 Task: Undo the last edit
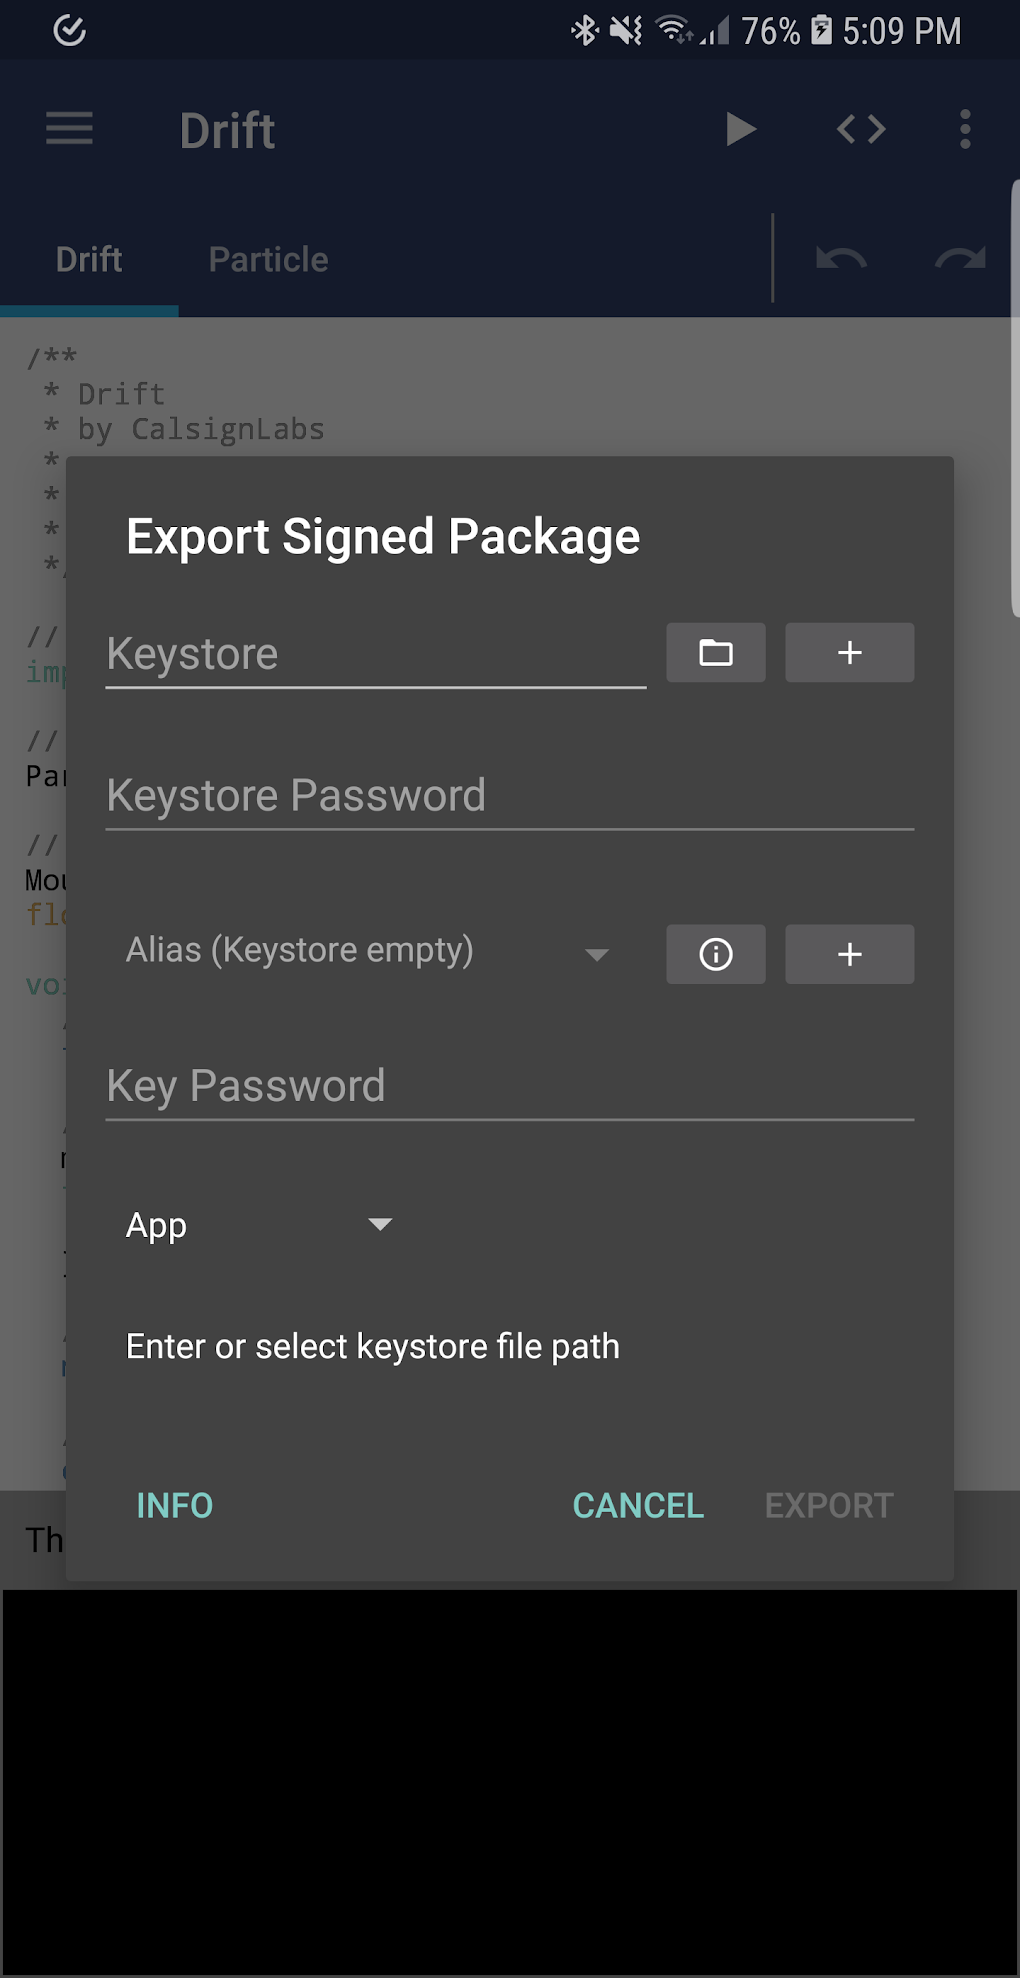841,259
